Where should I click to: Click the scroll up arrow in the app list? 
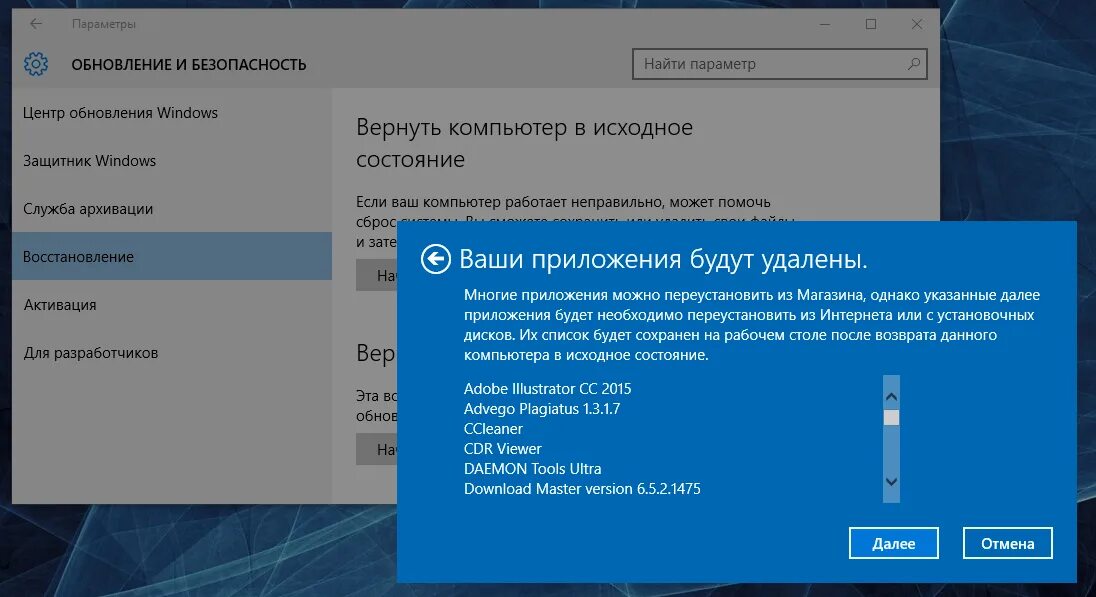(891, 396)
